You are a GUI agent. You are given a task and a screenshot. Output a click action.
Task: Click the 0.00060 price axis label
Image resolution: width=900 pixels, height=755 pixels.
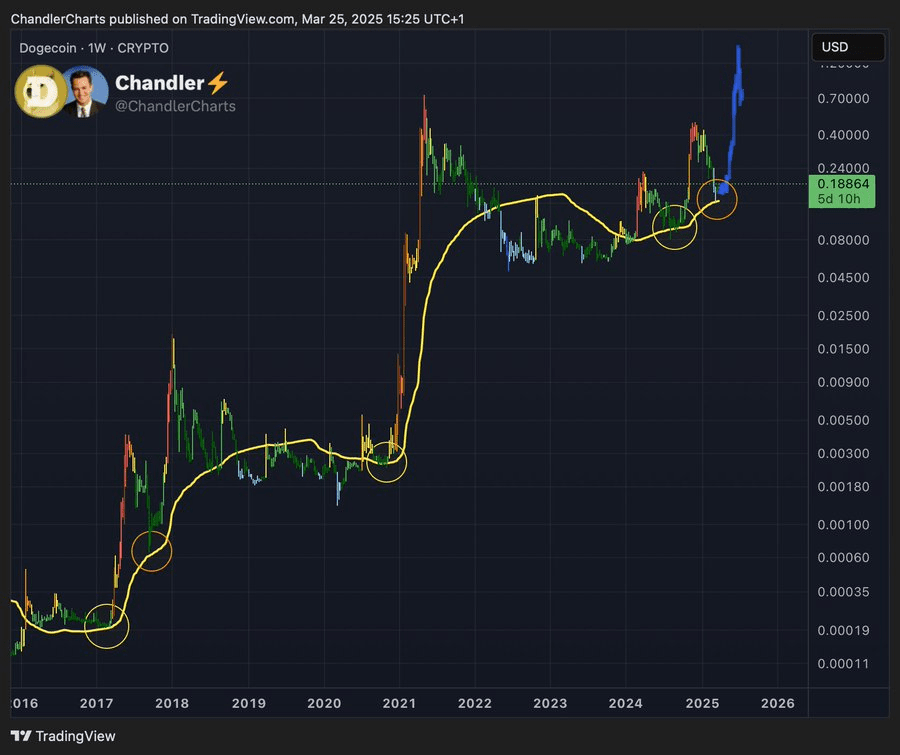[x=843, y=557]
